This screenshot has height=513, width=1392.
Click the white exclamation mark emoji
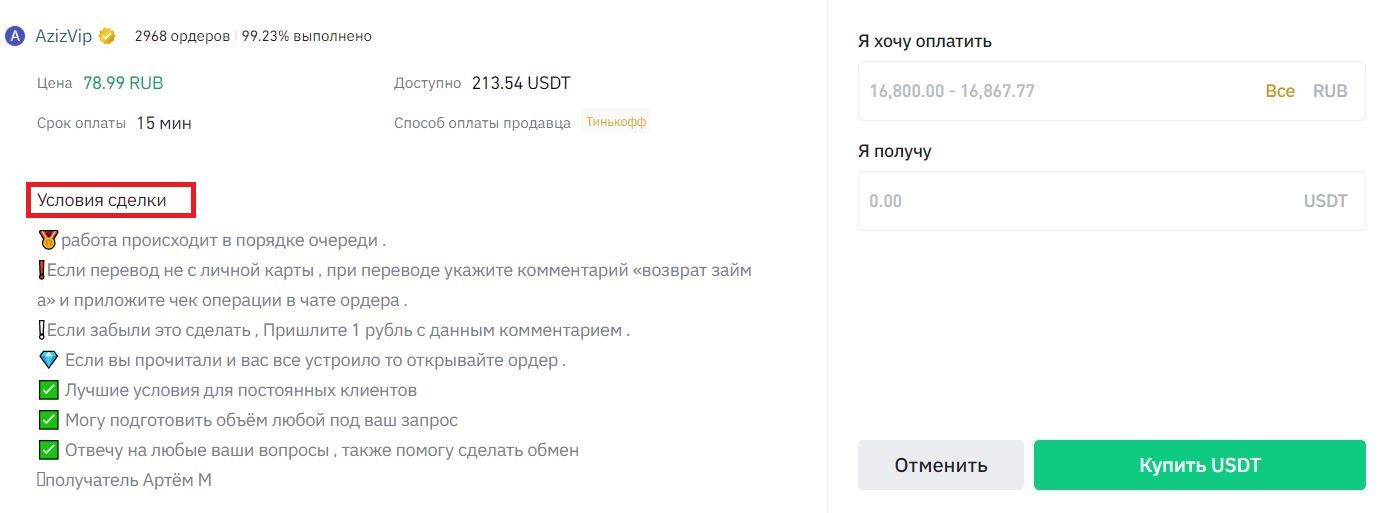tap(41, 331)
